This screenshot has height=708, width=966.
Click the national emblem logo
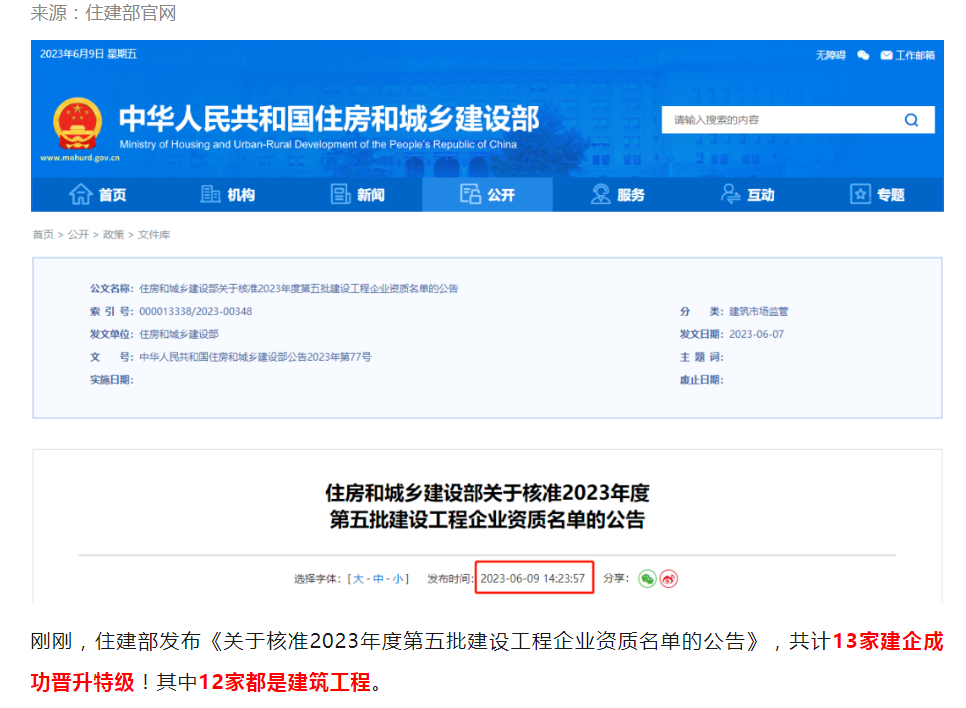pyautogui.click(x=77, y=124)
